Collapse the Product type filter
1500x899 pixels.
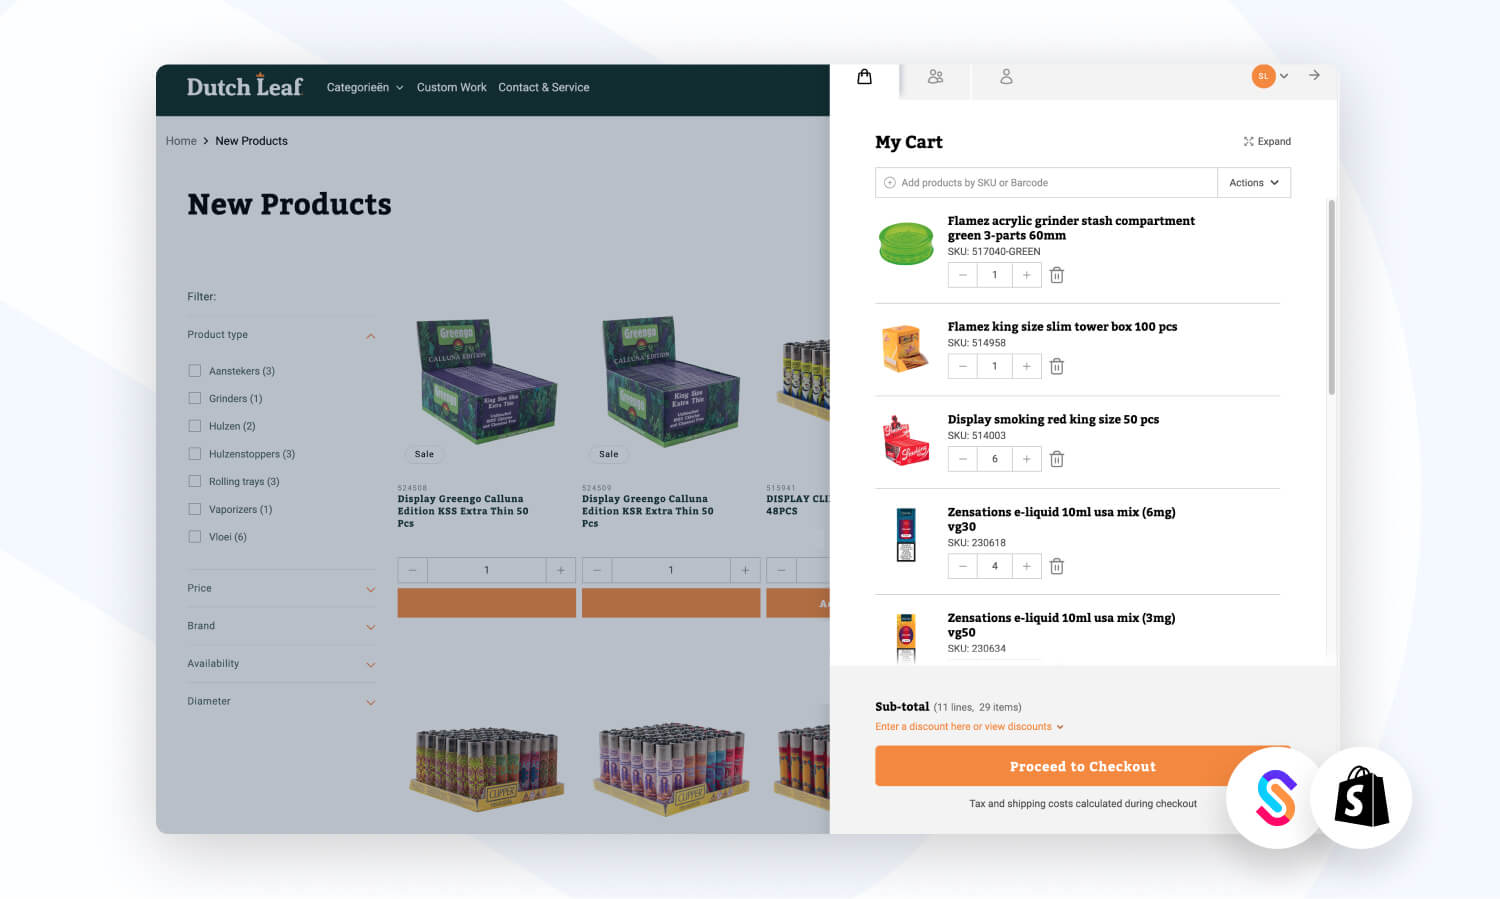click(370, 336)
